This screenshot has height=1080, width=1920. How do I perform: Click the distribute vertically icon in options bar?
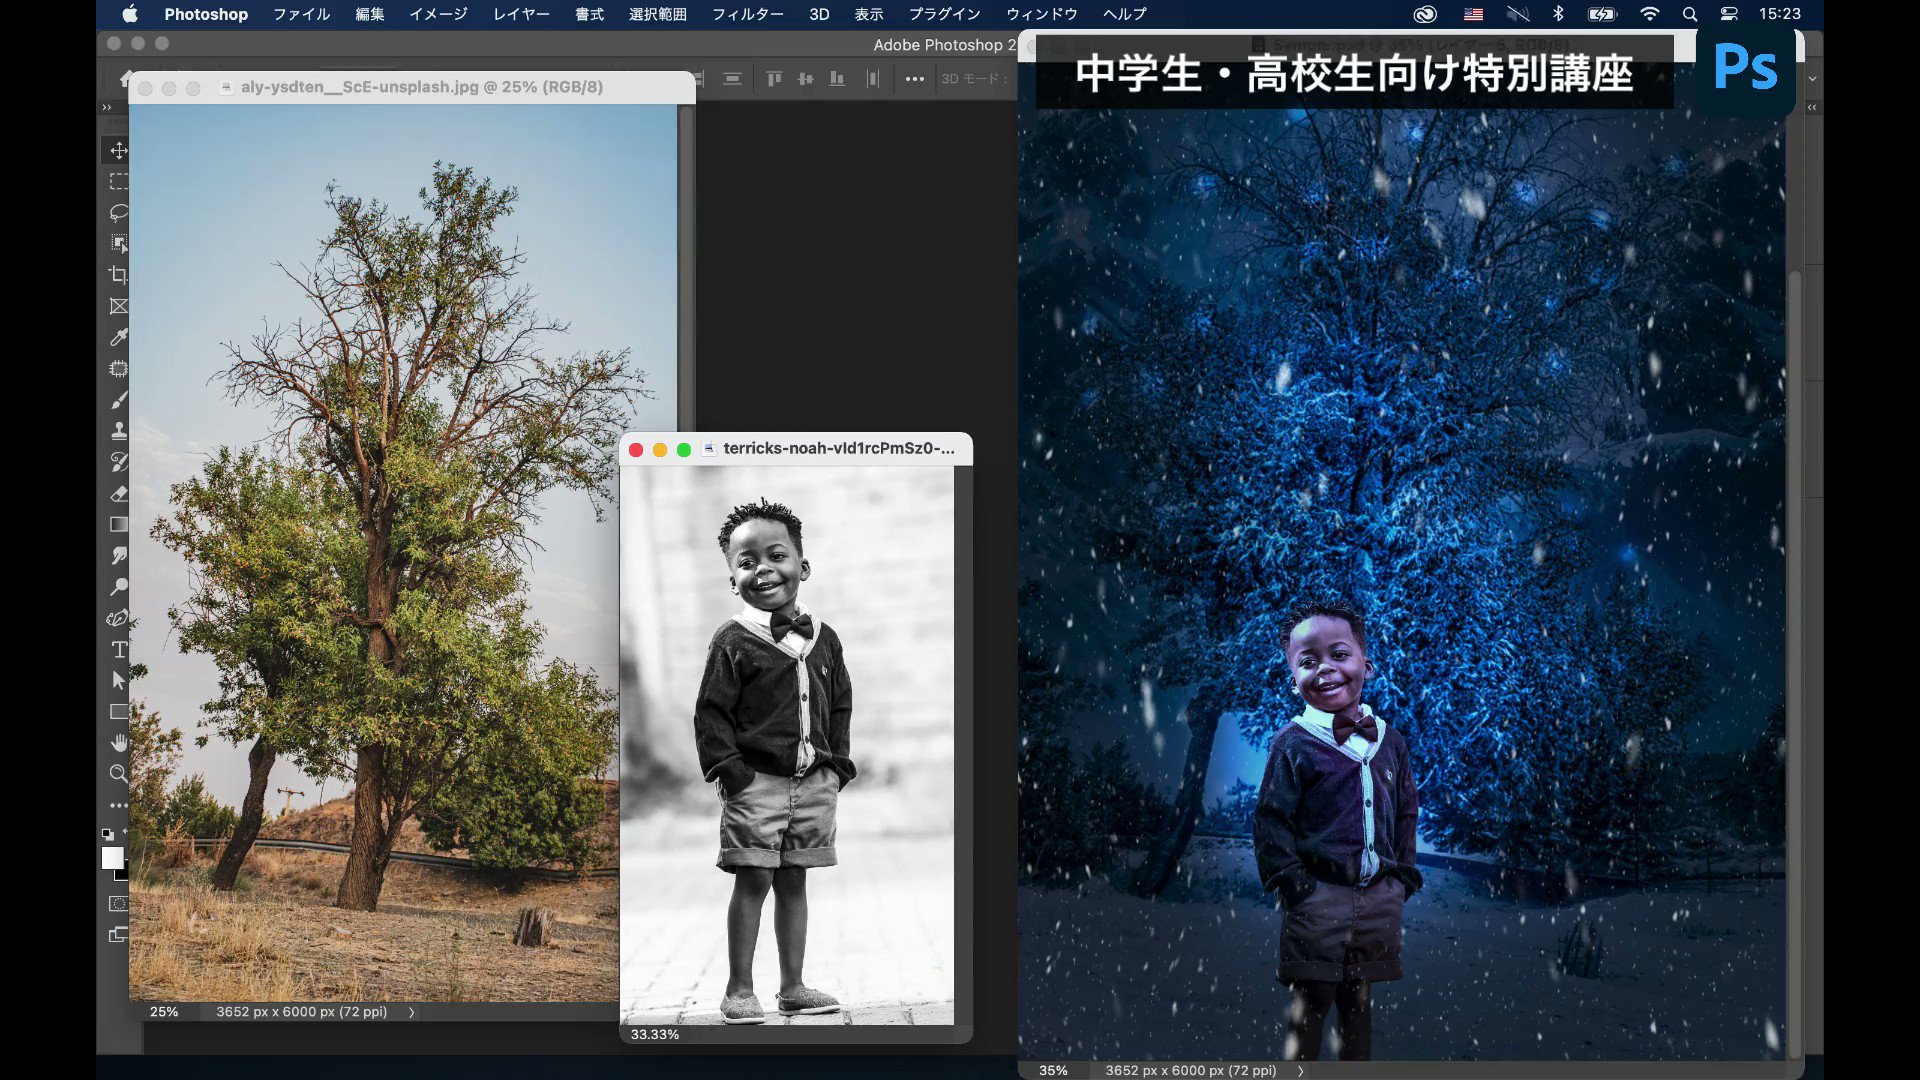coord(873,78)
